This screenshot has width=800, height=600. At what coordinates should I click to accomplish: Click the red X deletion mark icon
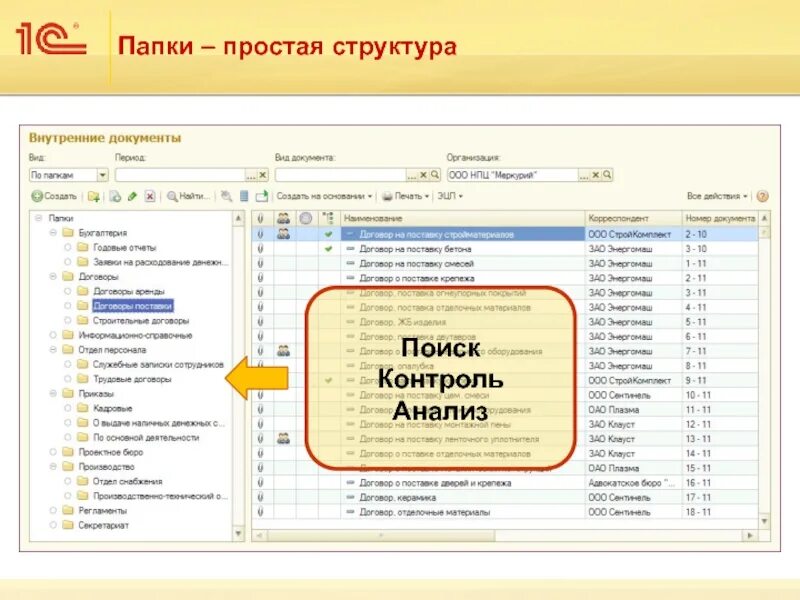(x=149, y=196)
